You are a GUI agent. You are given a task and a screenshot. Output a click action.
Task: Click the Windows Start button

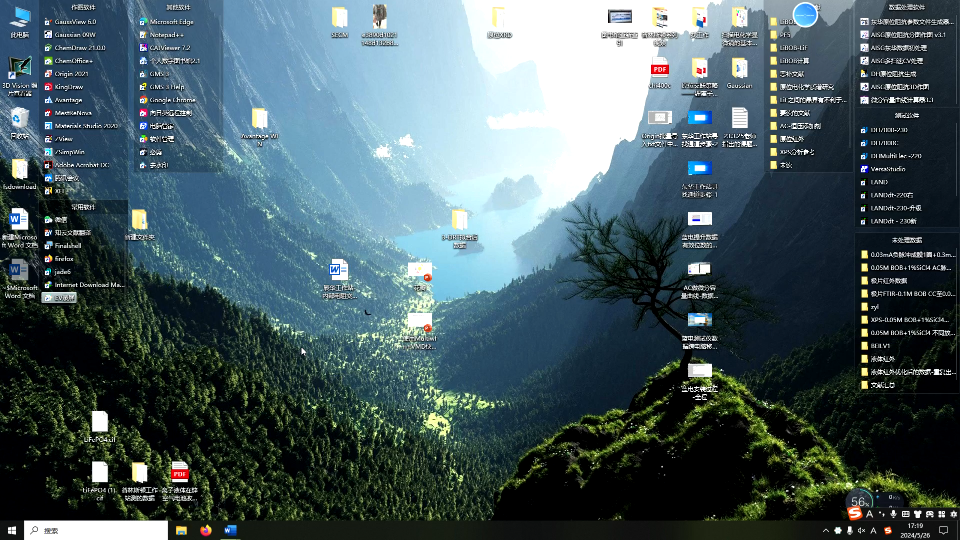12,530
